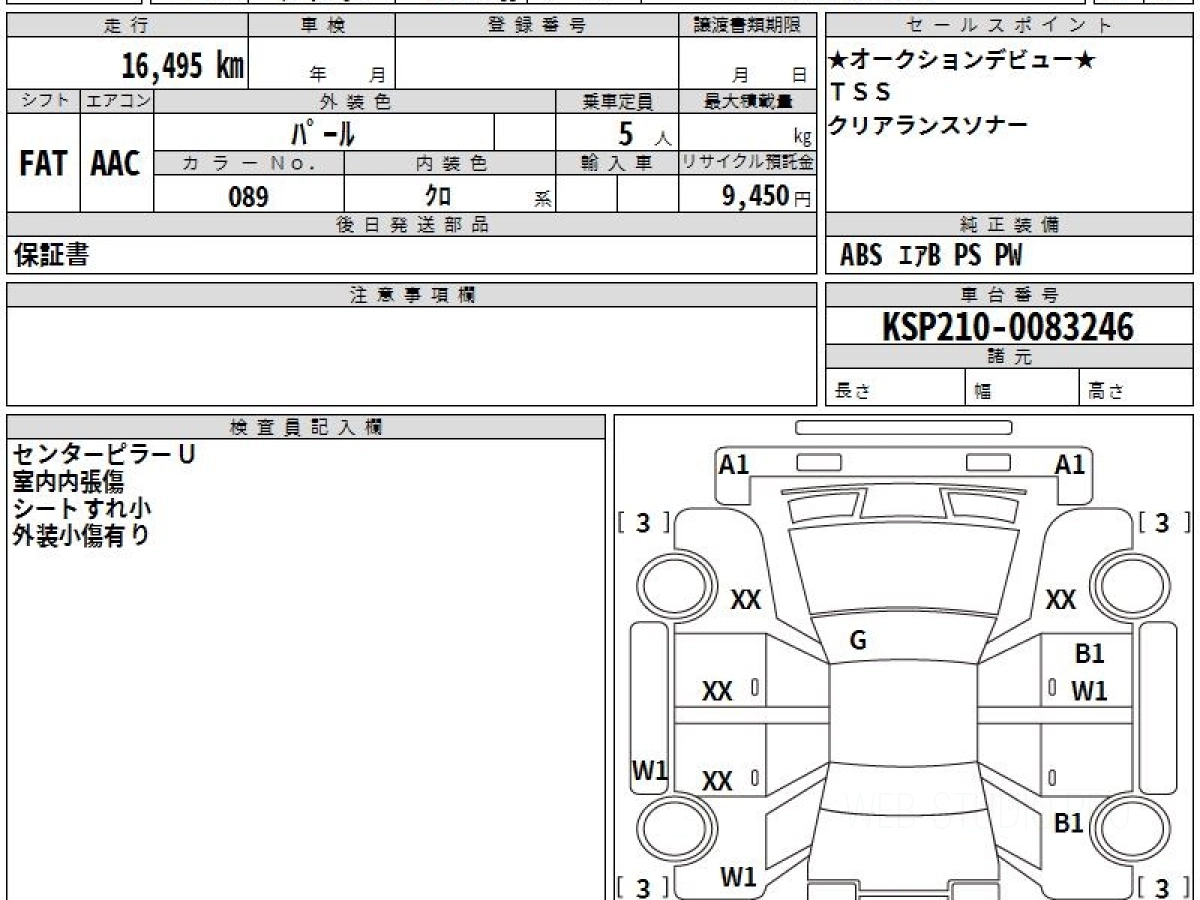Screen dimensions: 1200x900
Task: Click the lower-right B1 mark near the rear wheel
Action: click(1069, 823)
